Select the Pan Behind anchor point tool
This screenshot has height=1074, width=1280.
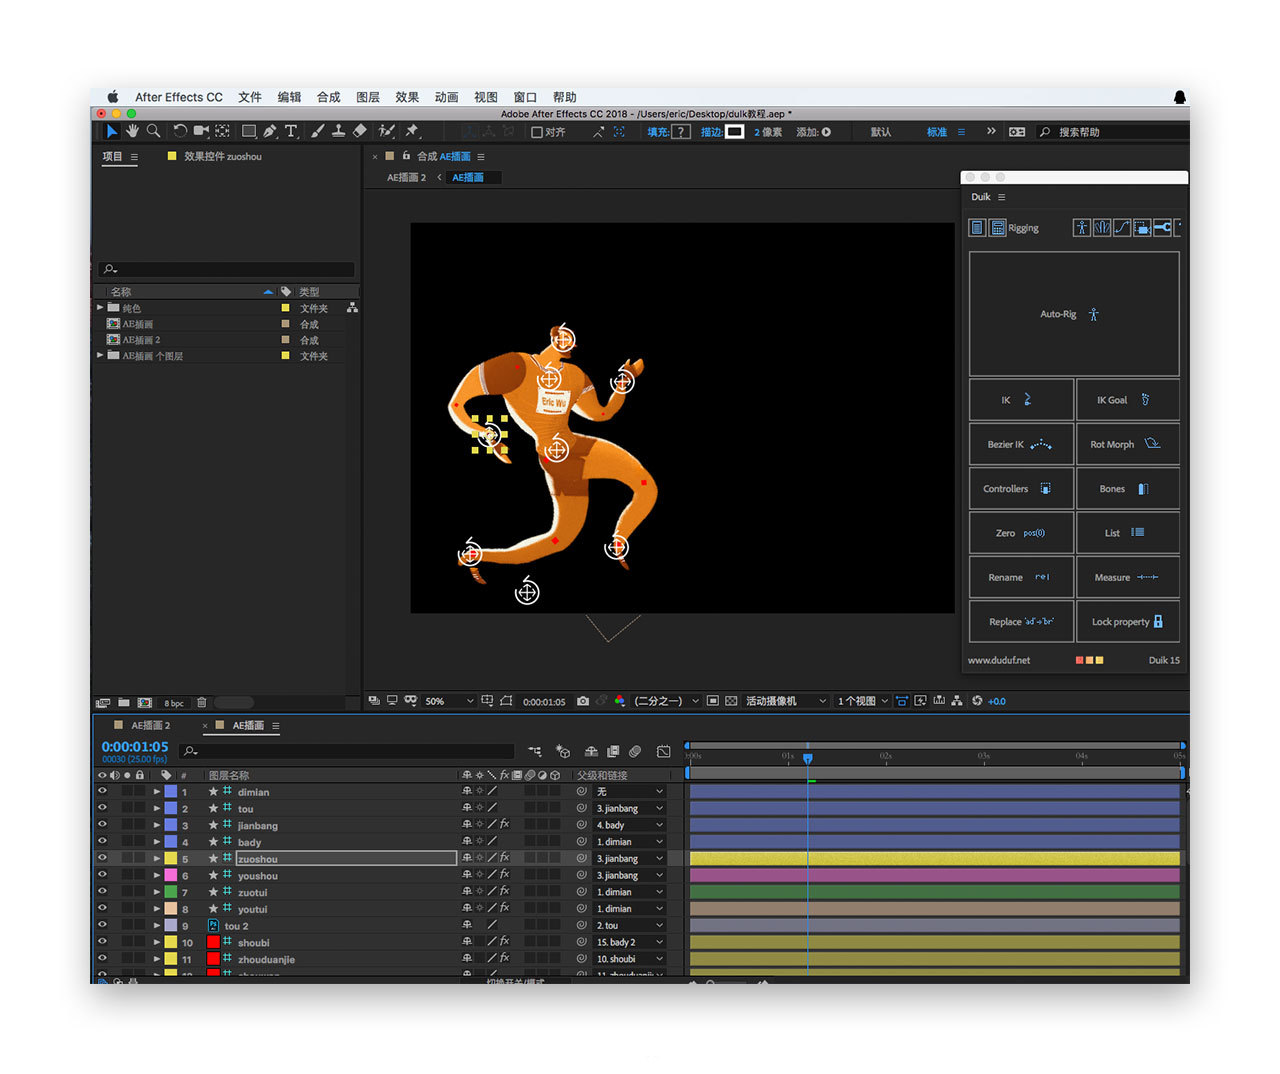222,131
